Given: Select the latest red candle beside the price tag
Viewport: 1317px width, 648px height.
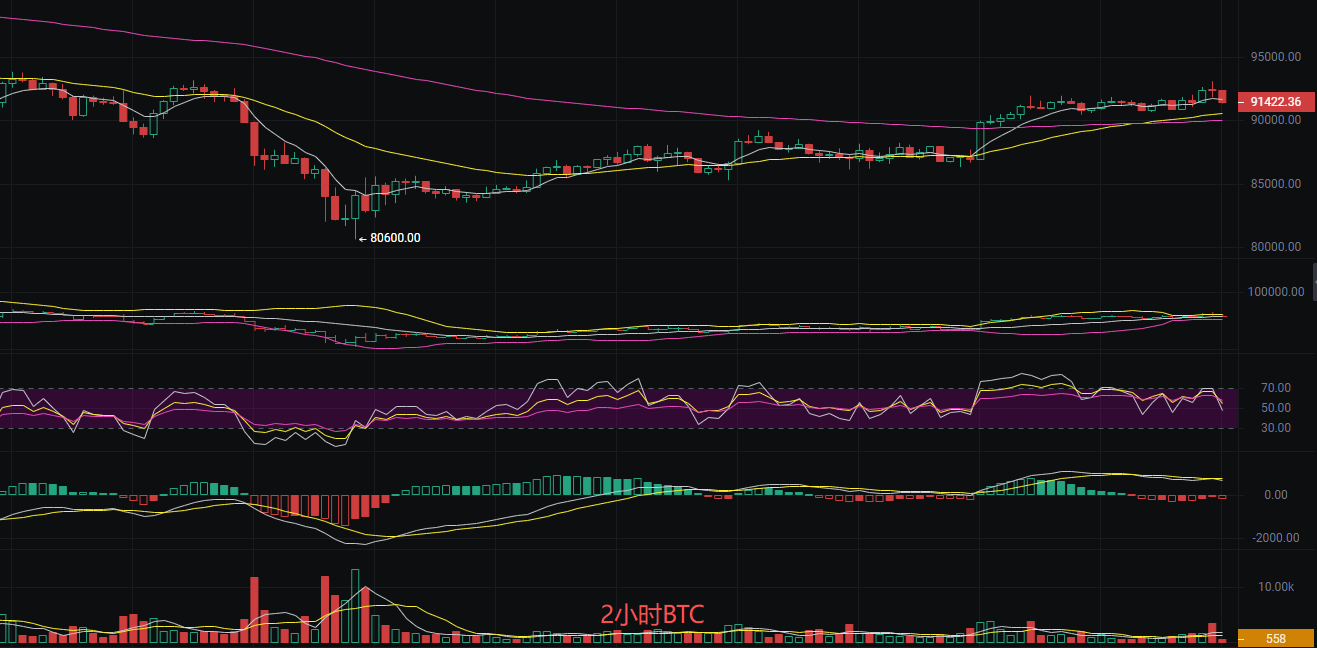Looking at the screenshot, I should pyautogui.click(x=1222, y=95).
